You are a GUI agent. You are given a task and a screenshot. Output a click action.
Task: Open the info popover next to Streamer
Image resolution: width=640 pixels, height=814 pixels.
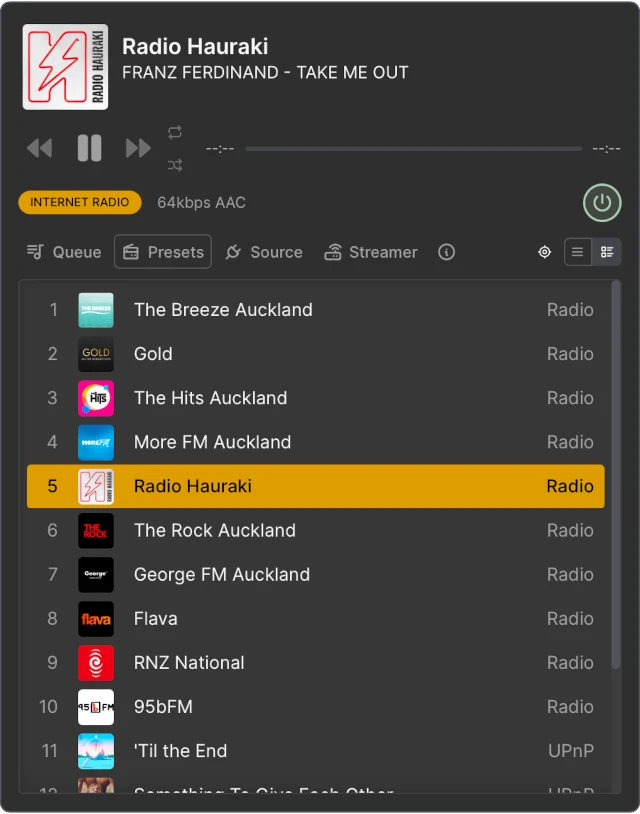click(x=446, y=252)
